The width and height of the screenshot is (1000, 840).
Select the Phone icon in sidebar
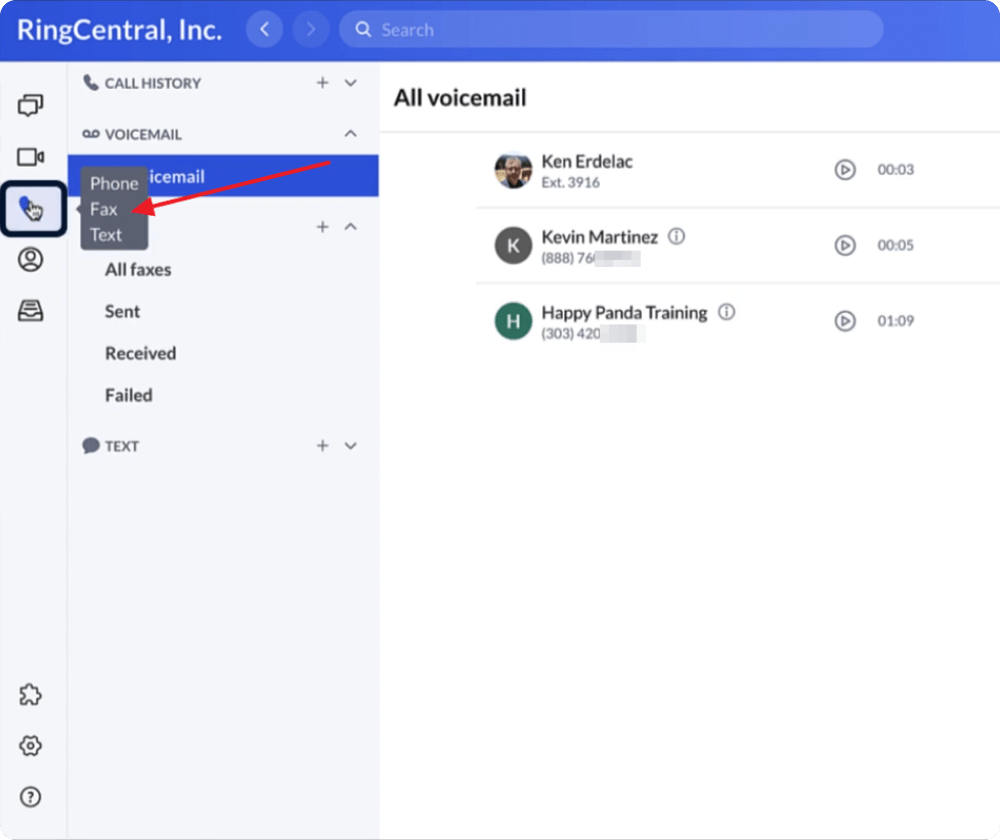tap(31, 209)
